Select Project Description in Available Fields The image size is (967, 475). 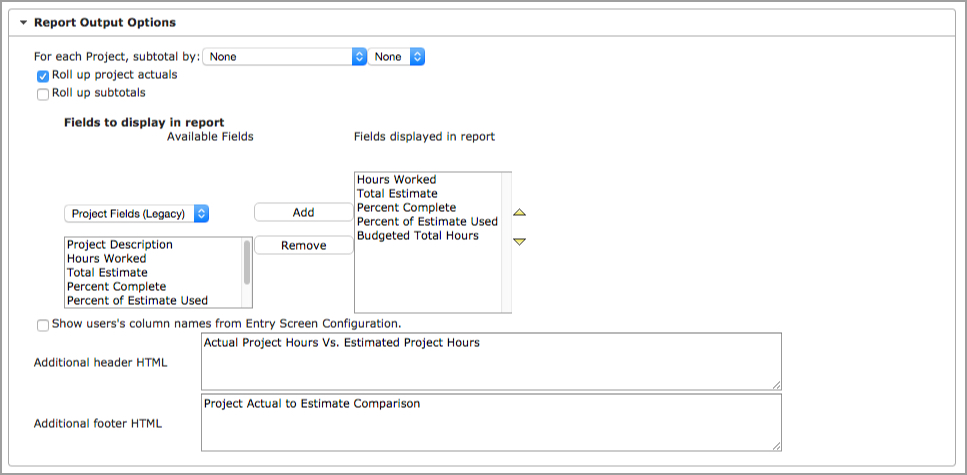154,245
